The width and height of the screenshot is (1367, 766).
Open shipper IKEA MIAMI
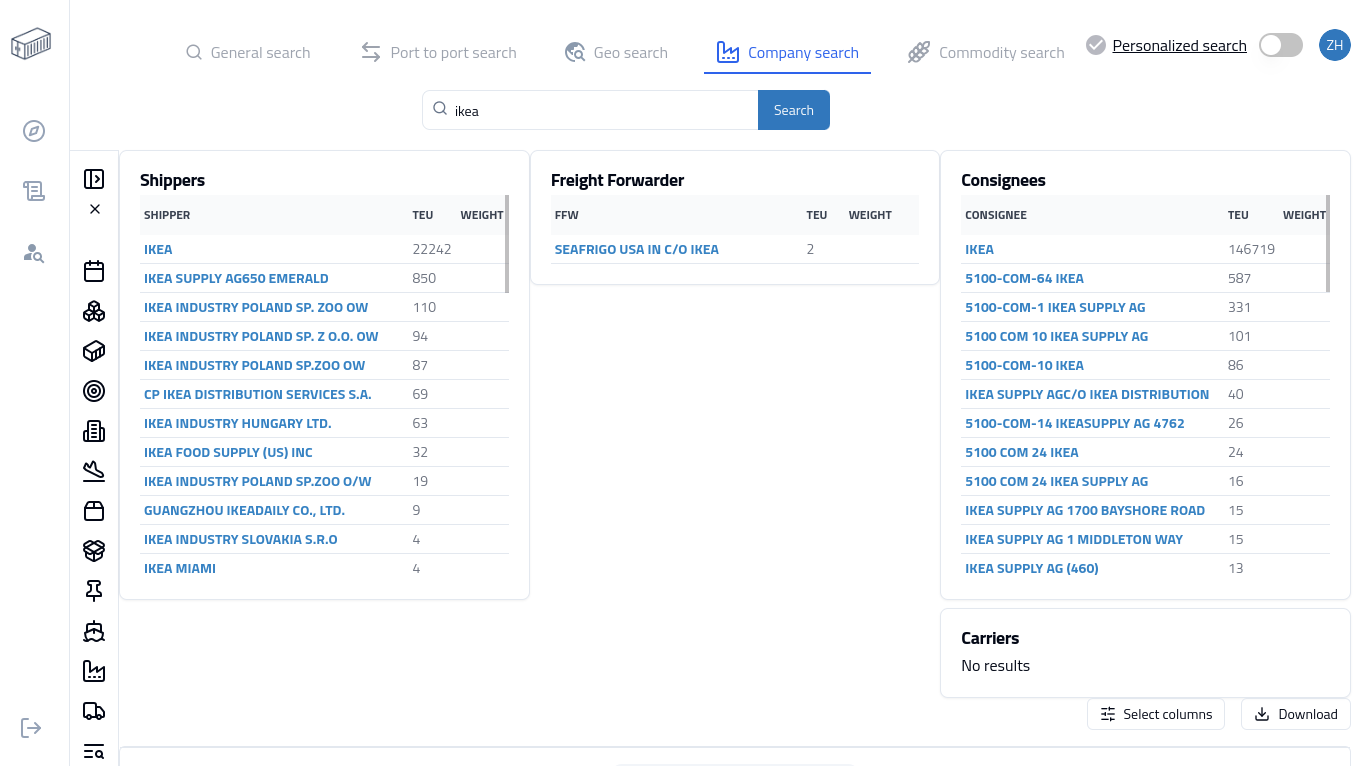coord(180,568)
